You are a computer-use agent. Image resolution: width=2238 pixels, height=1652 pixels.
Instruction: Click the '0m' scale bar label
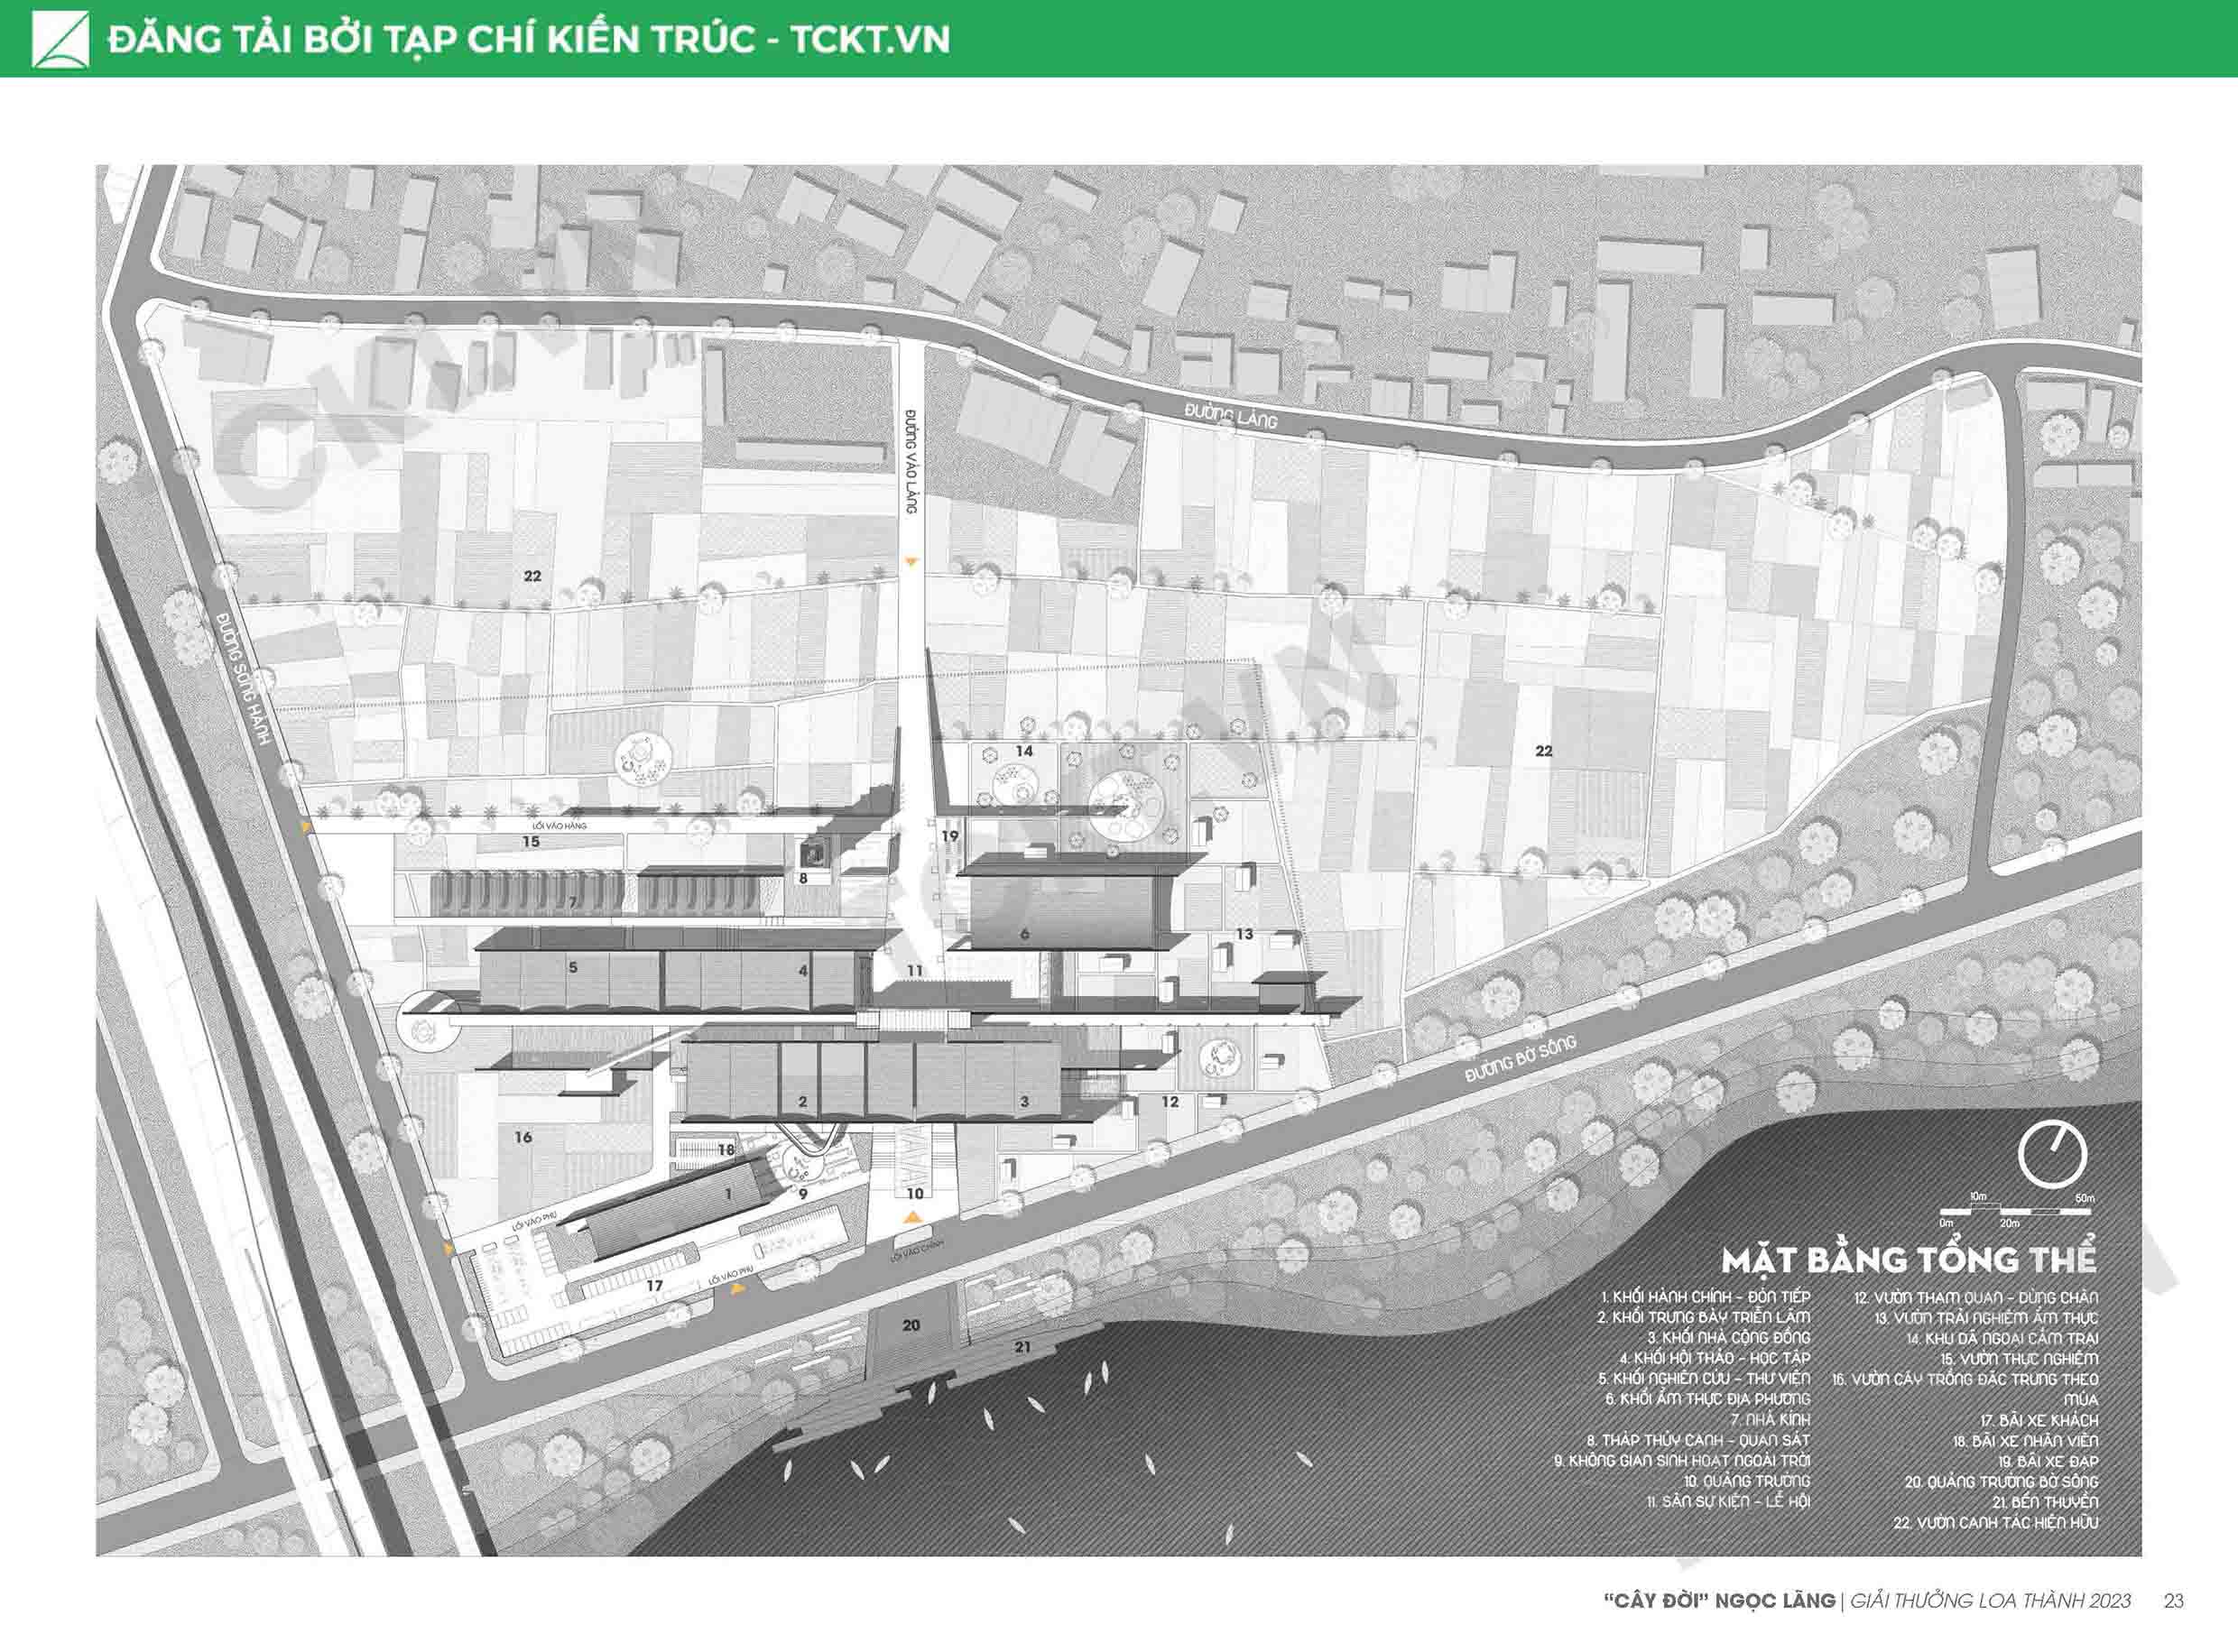(1946, 1223)
